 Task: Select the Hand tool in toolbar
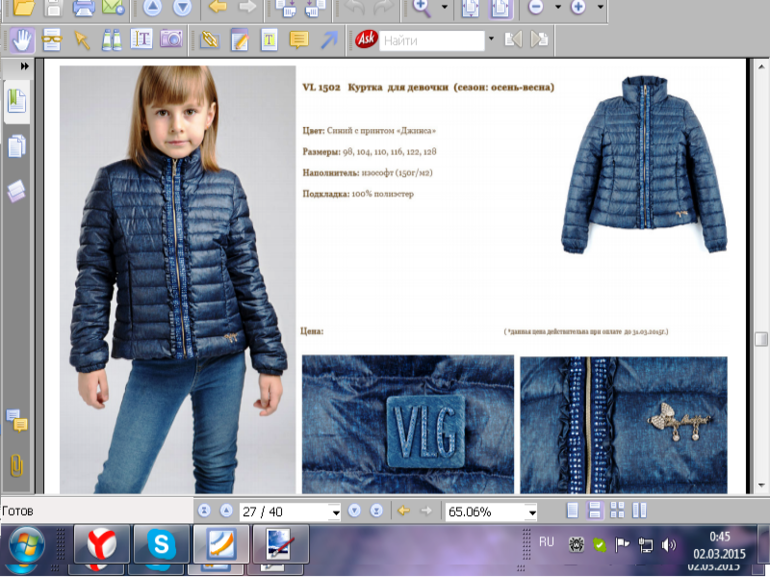tap(22, 40)
